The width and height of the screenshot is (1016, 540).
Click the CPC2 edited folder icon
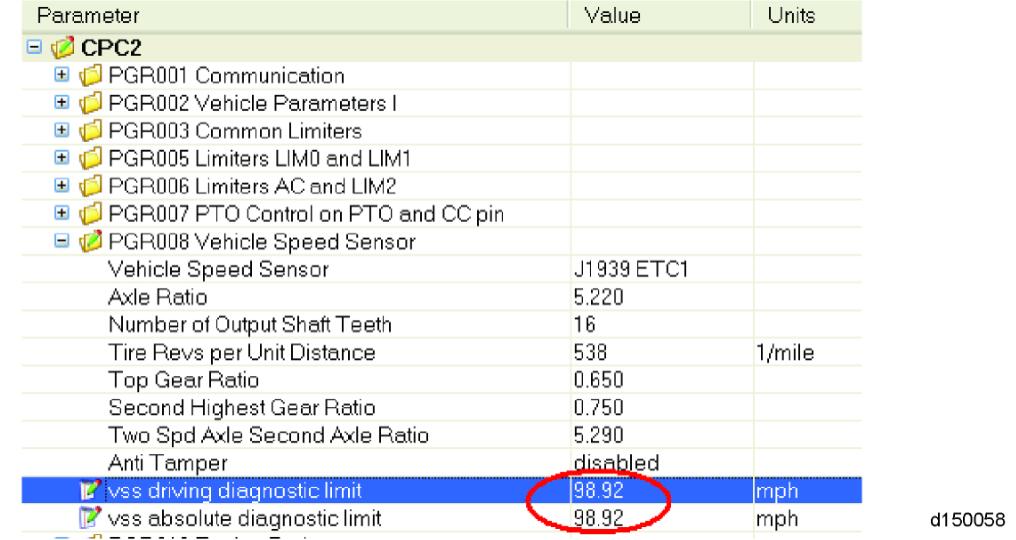63,47
